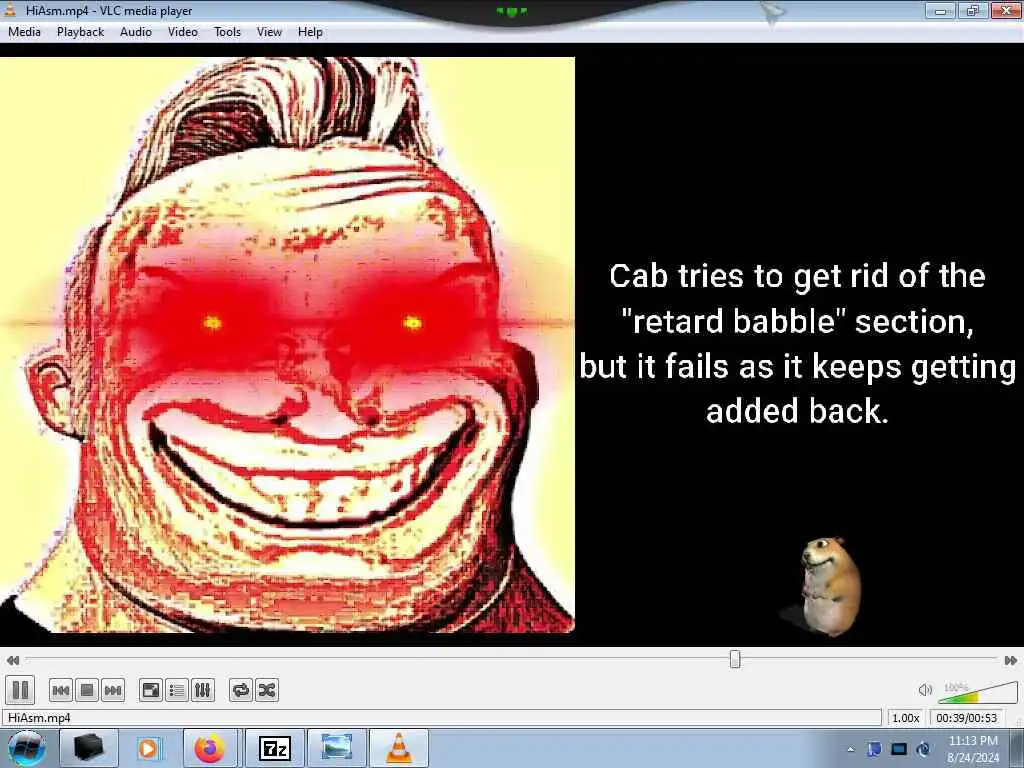Open the Tools menu

pyautogui.click(x=227, y=31)
